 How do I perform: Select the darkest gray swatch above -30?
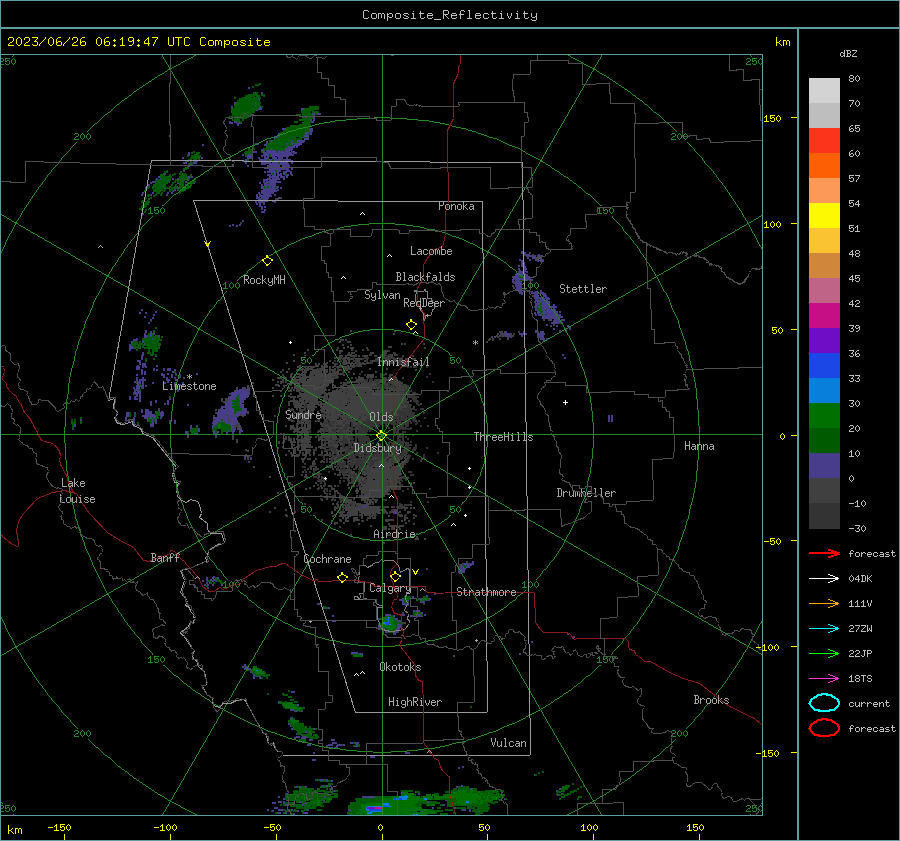click(824, 516)
